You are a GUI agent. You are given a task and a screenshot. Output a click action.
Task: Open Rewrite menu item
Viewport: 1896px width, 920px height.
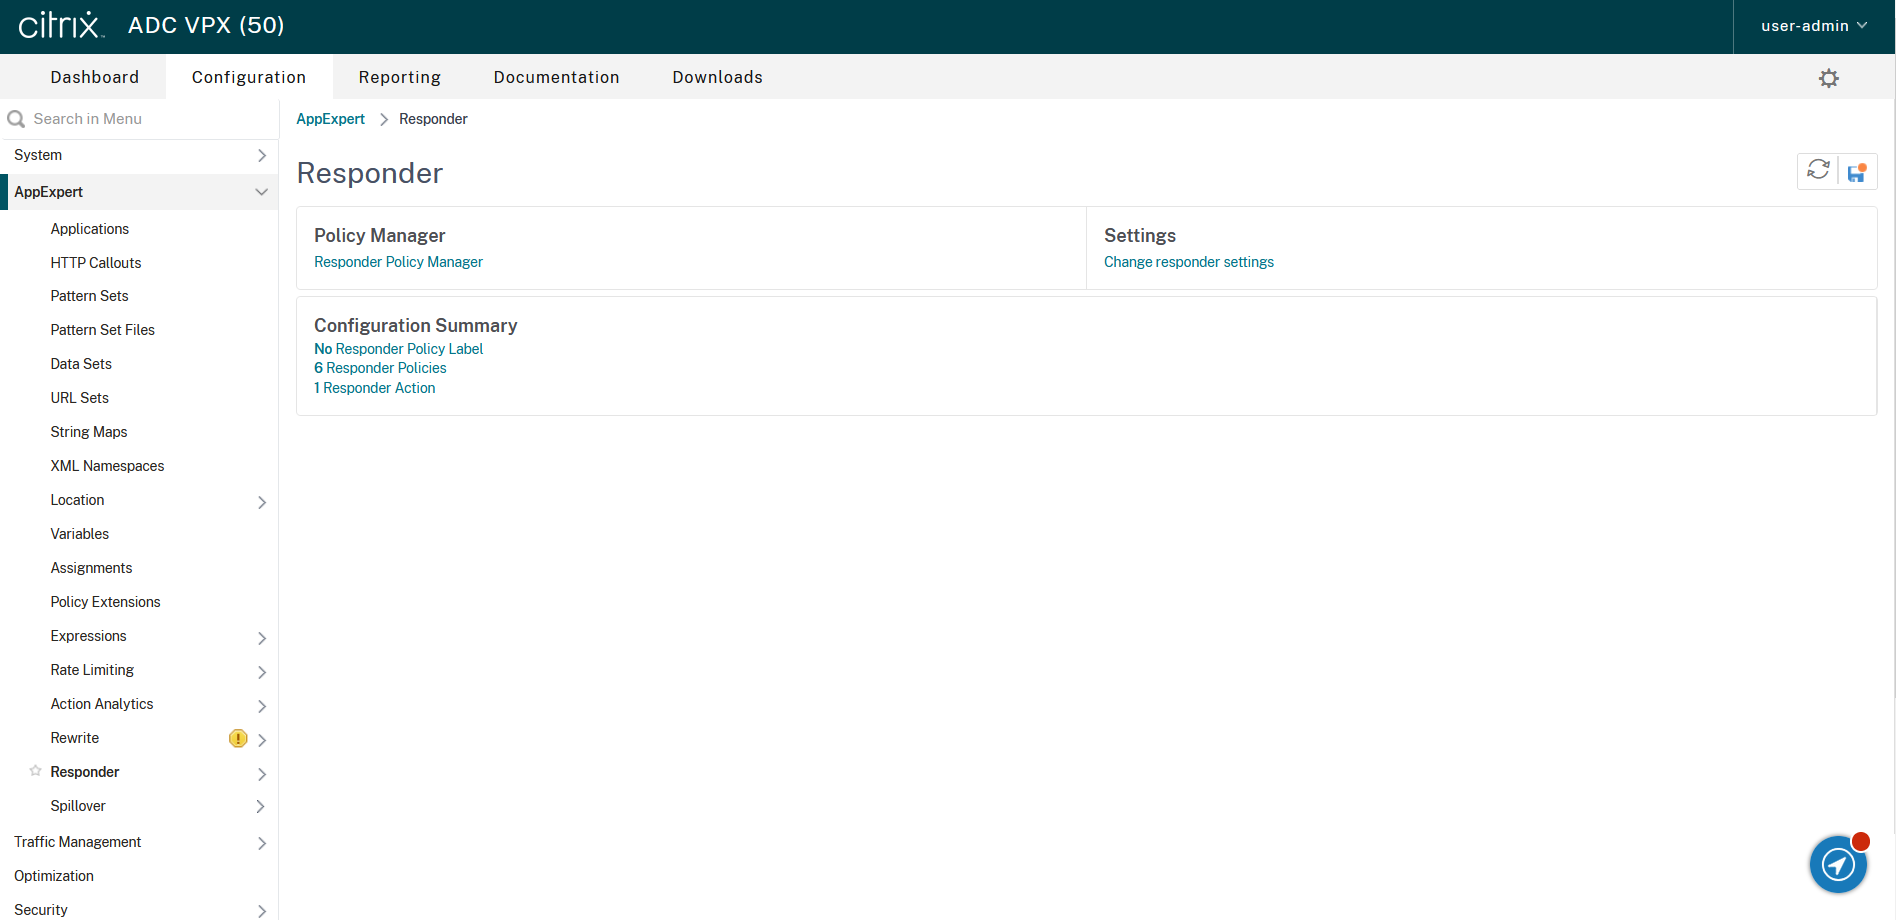click(x=75, y=738)
